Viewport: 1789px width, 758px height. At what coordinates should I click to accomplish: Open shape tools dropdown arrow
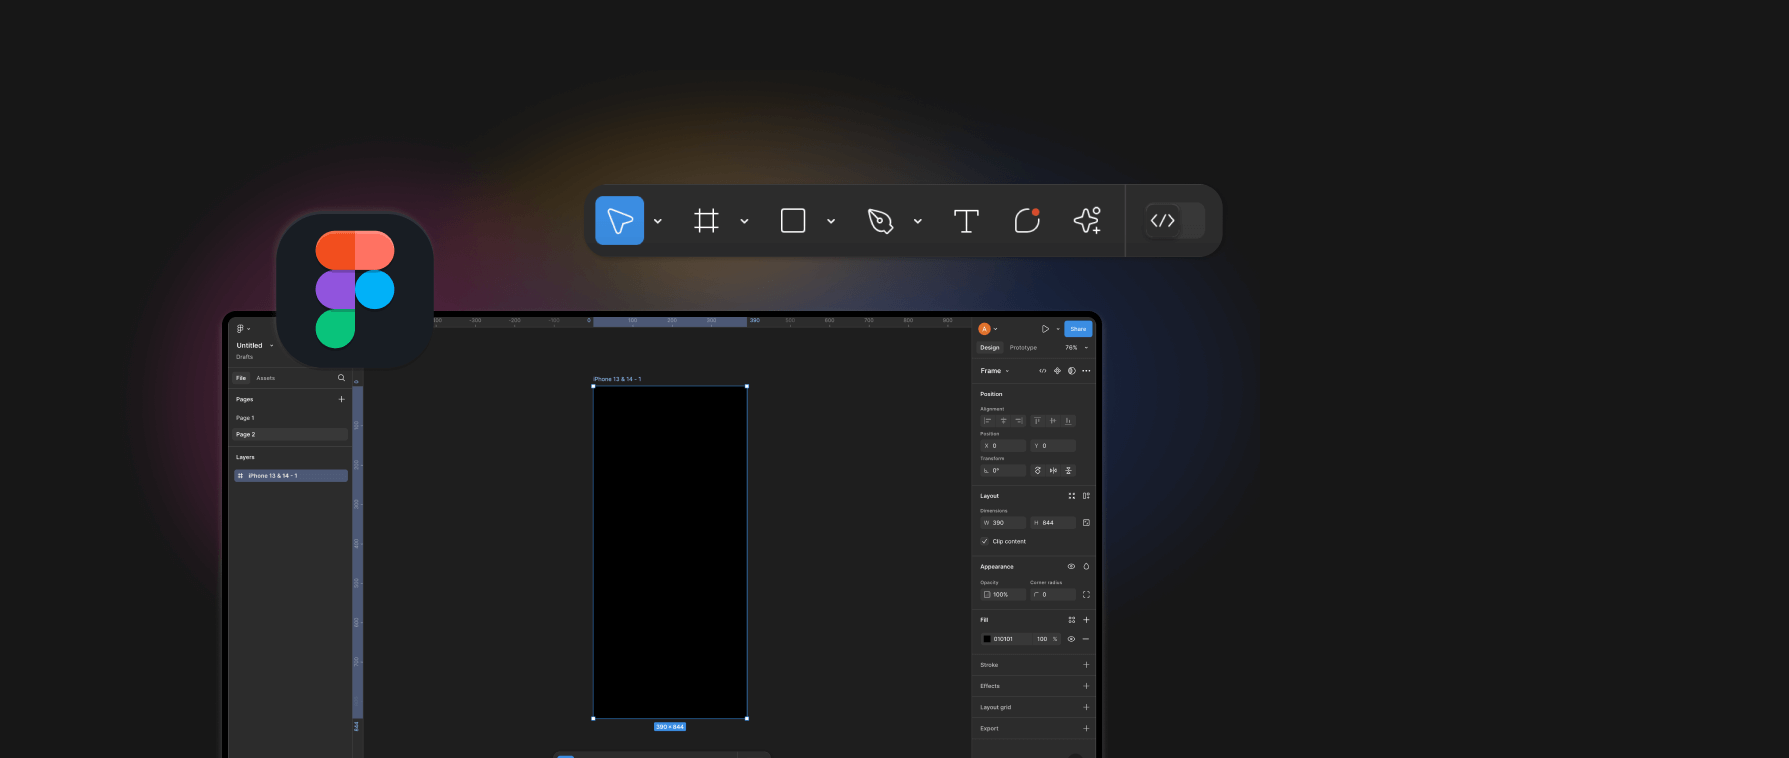(x=831, y=222)
